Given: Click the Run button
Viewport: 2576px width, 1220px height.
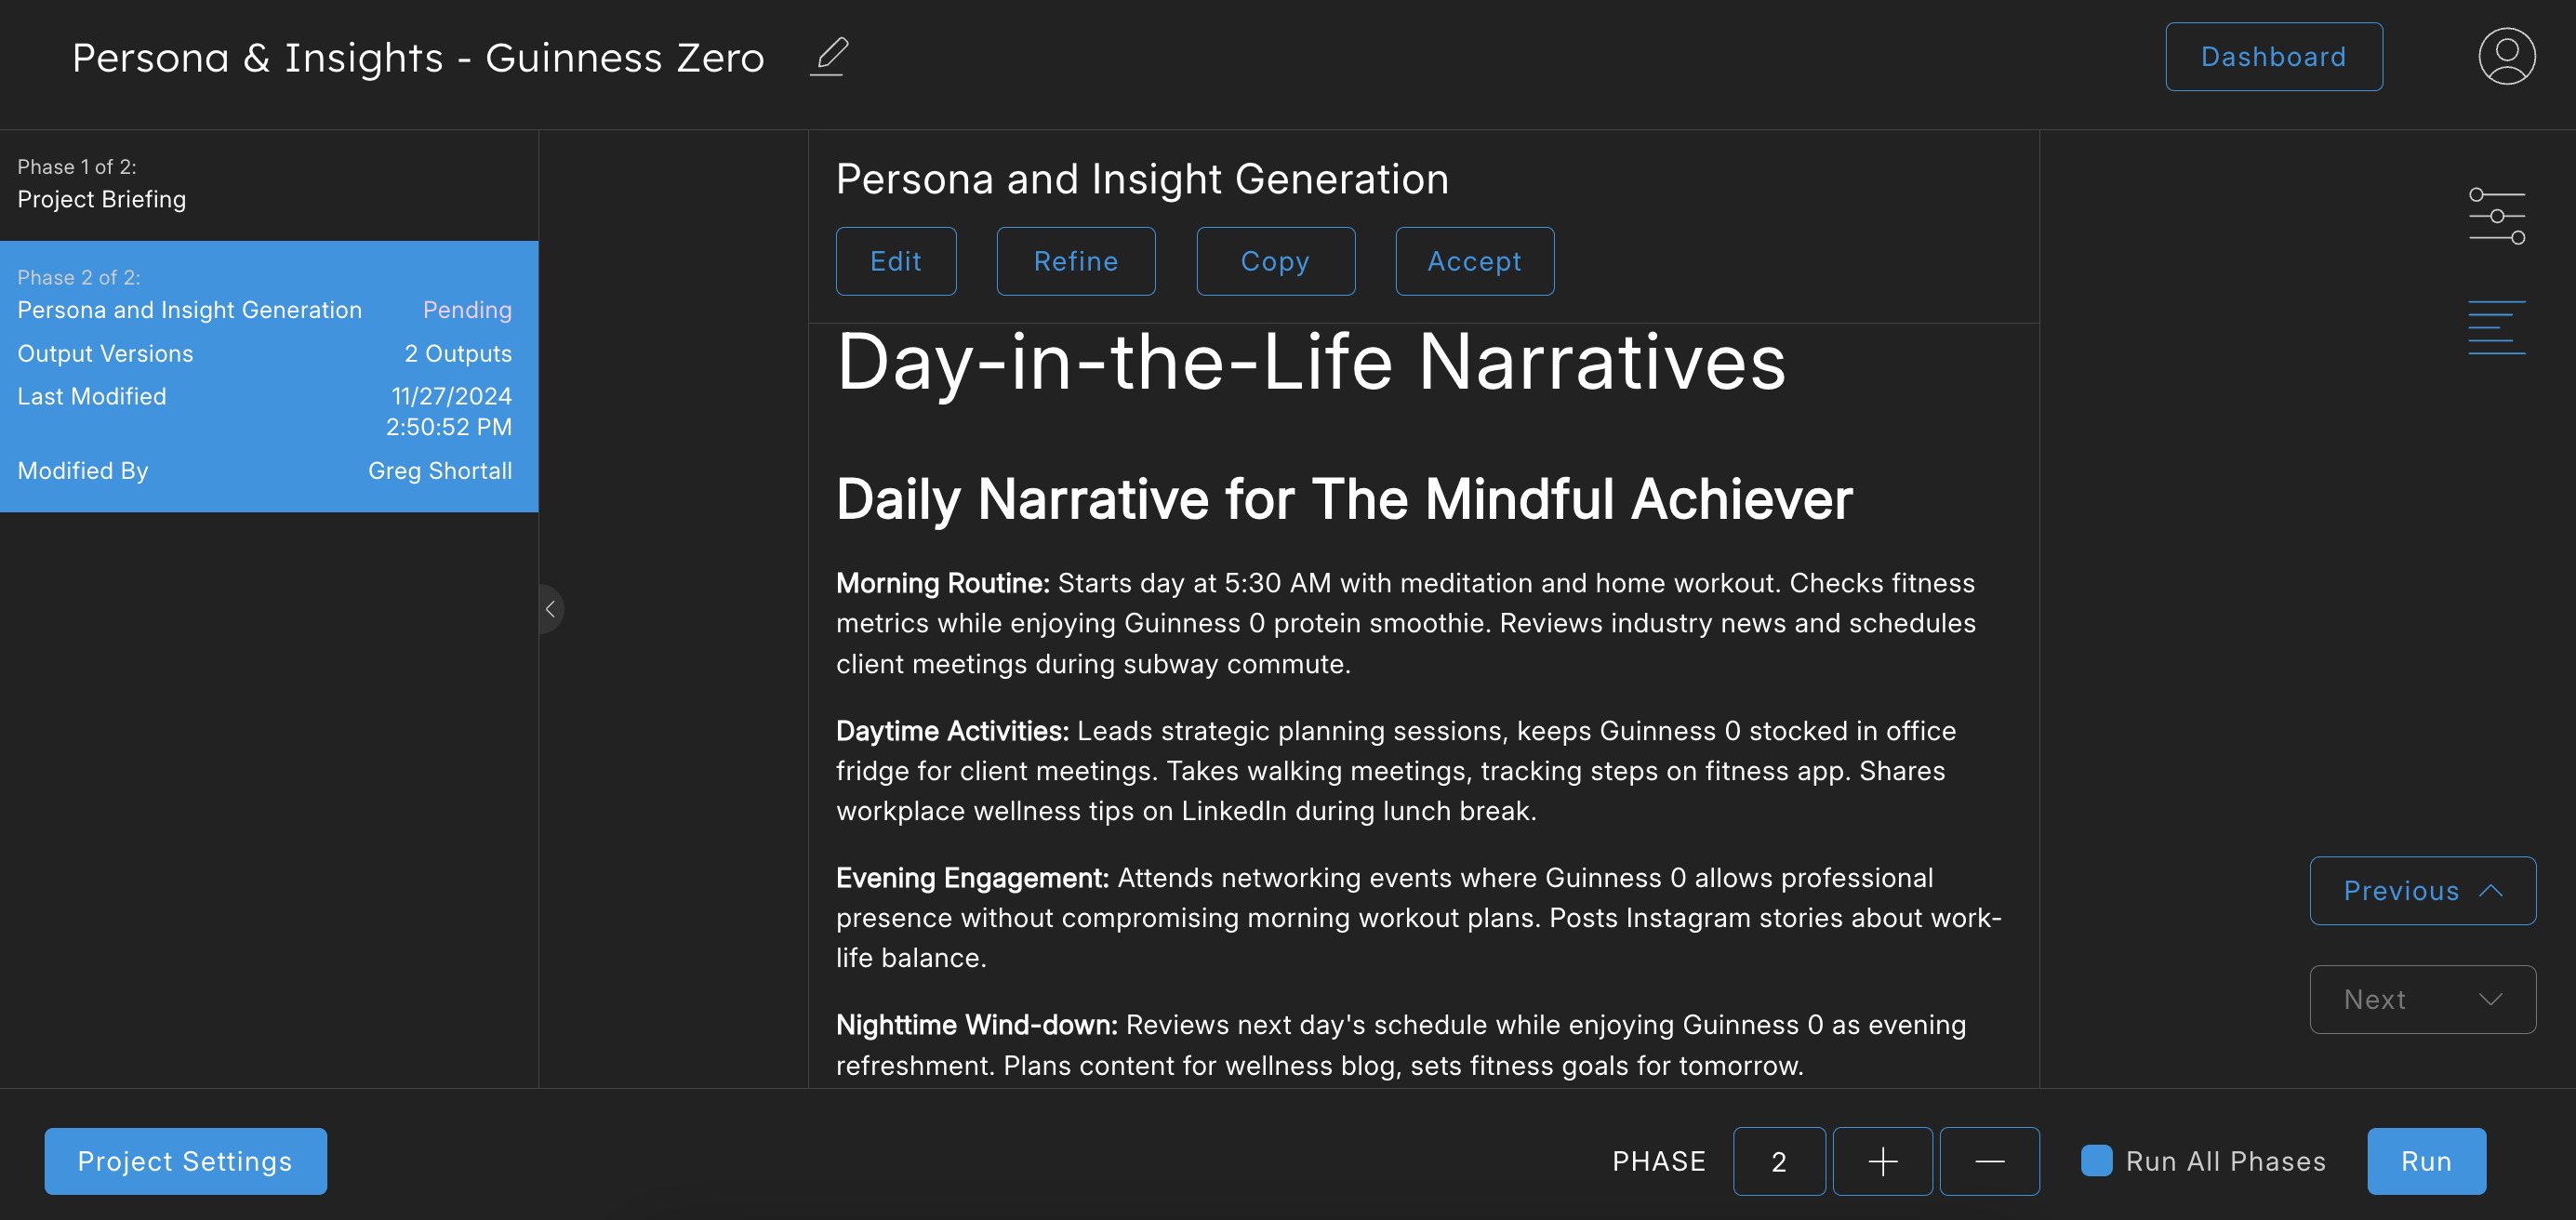Looking at the screenshot, I should 2425,1161.
